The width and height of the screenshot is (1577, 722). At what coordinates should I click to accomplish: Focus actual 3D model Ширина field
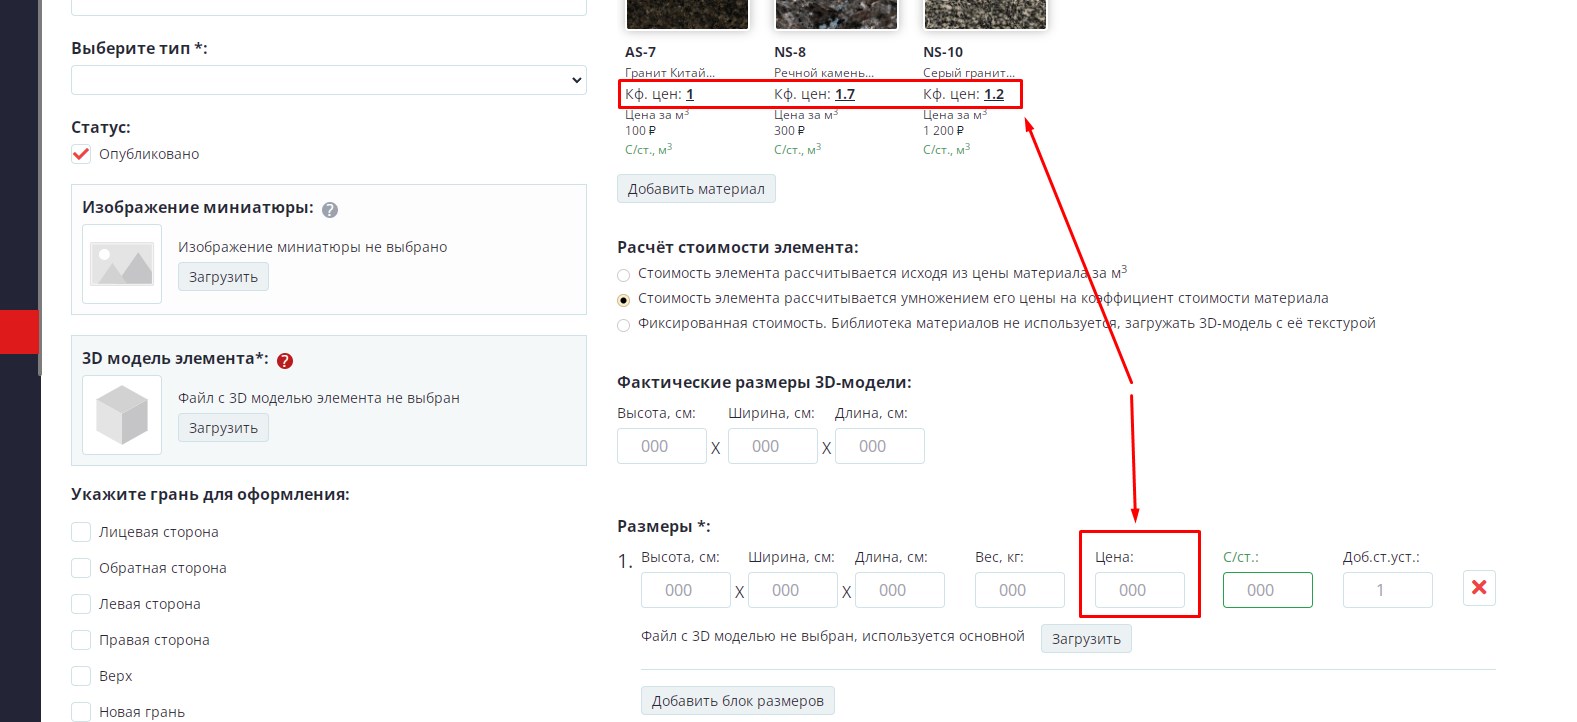(x=773, y=446)
